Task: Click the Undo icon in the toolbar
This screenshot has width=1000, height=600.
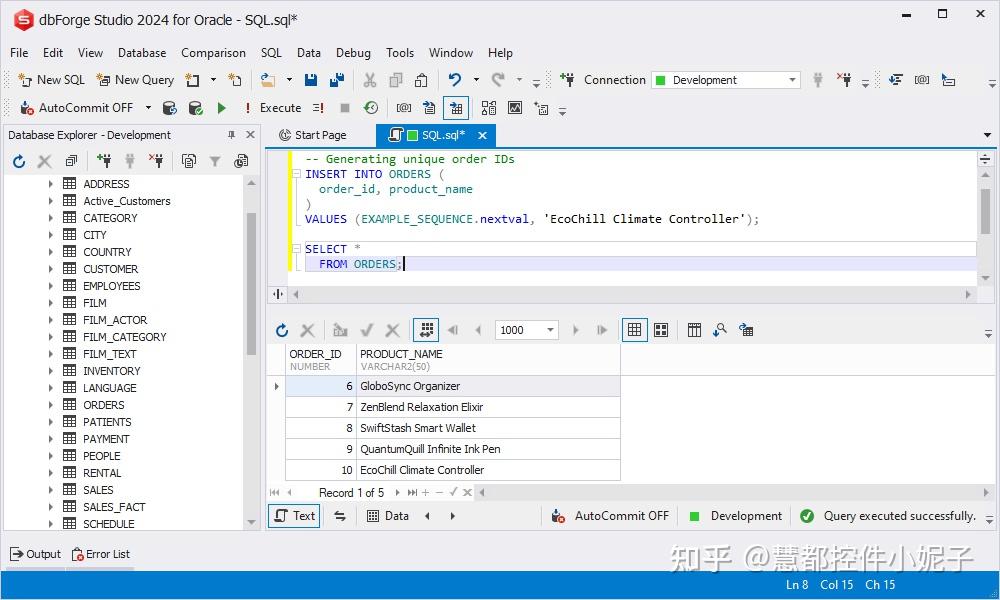Action: pyautogui.click(x=456, y=79)
